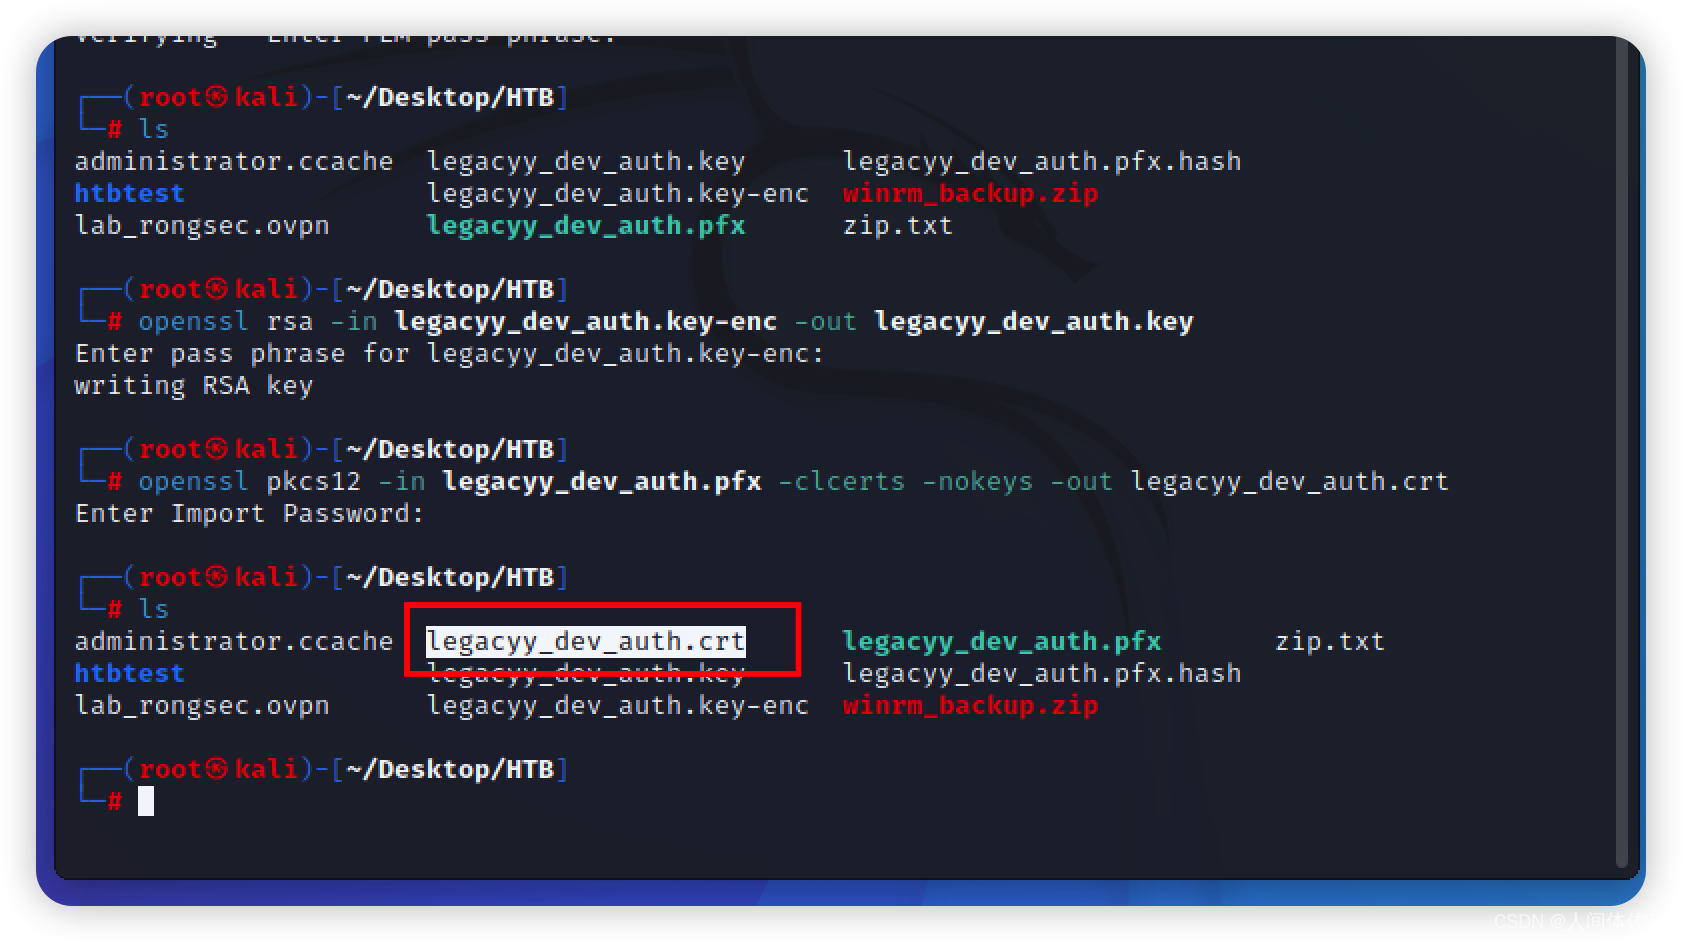Select zip.txt in the second ls output
This screenshot has height=942, width=1682.
[x=1330, y=642]
